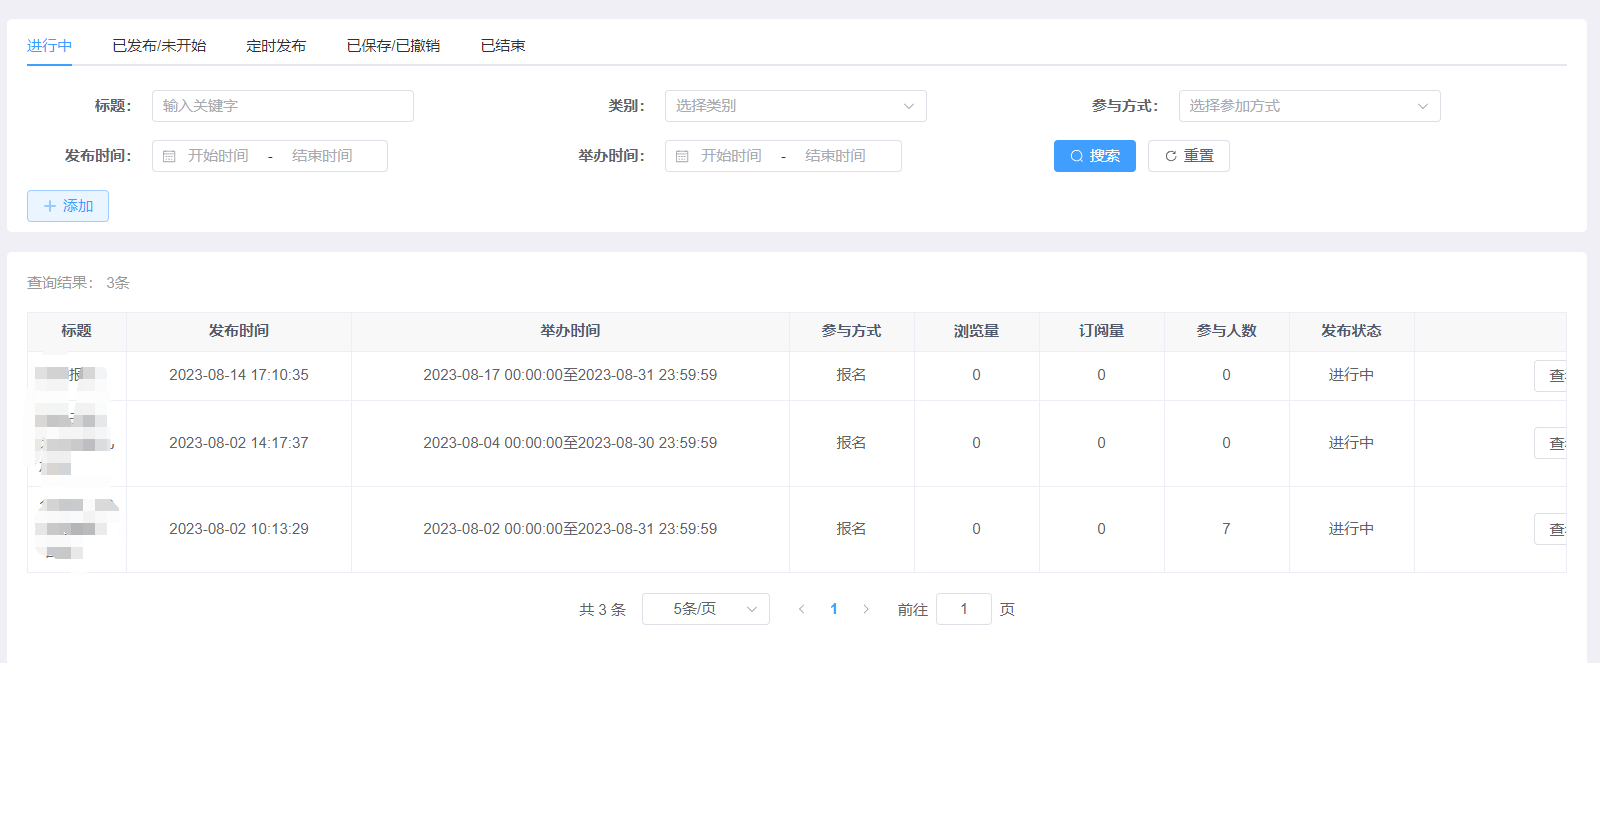The image size is (1600, 824).
Task: Click the 共 3 条 total text
Action: tap(602, 610)
